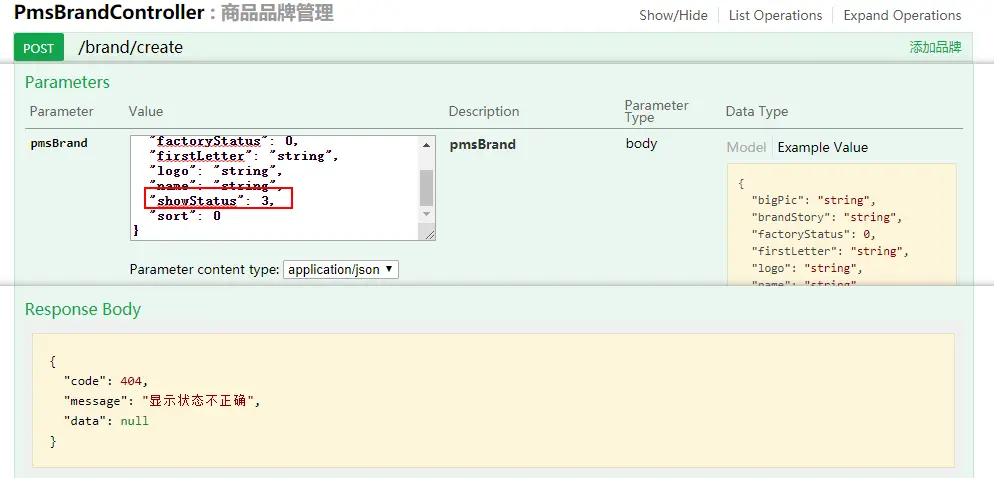Click the "data": null line
This screenshot has width=994, height=478.
pyautogui.click(x=106, y=421)
